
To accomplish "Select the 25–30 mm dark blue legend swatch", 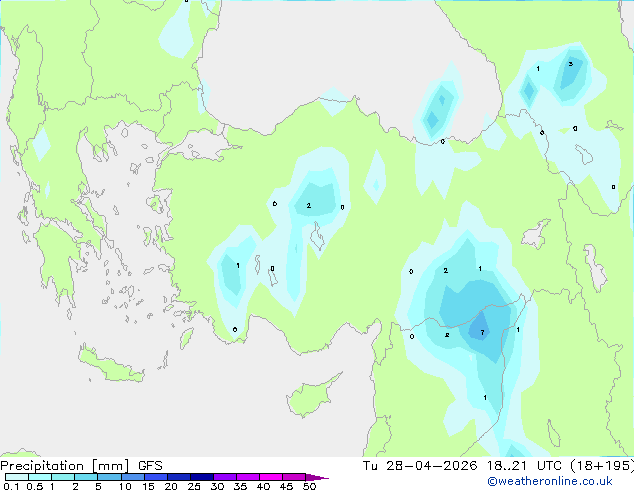I will click(201, 477).
